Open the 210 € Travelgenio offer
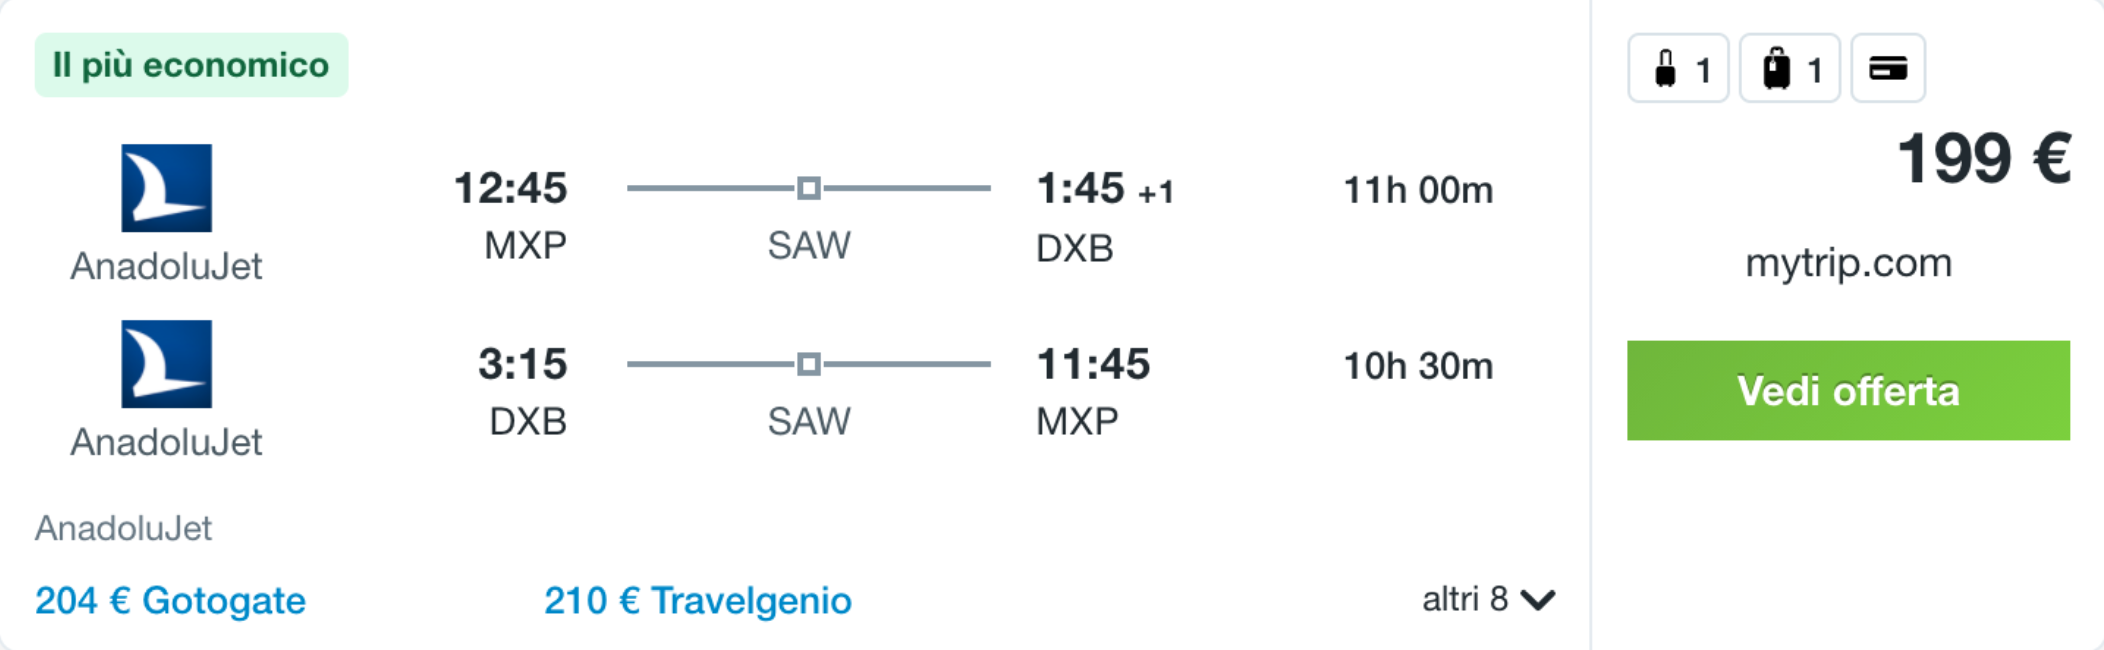 pos(697,600)
